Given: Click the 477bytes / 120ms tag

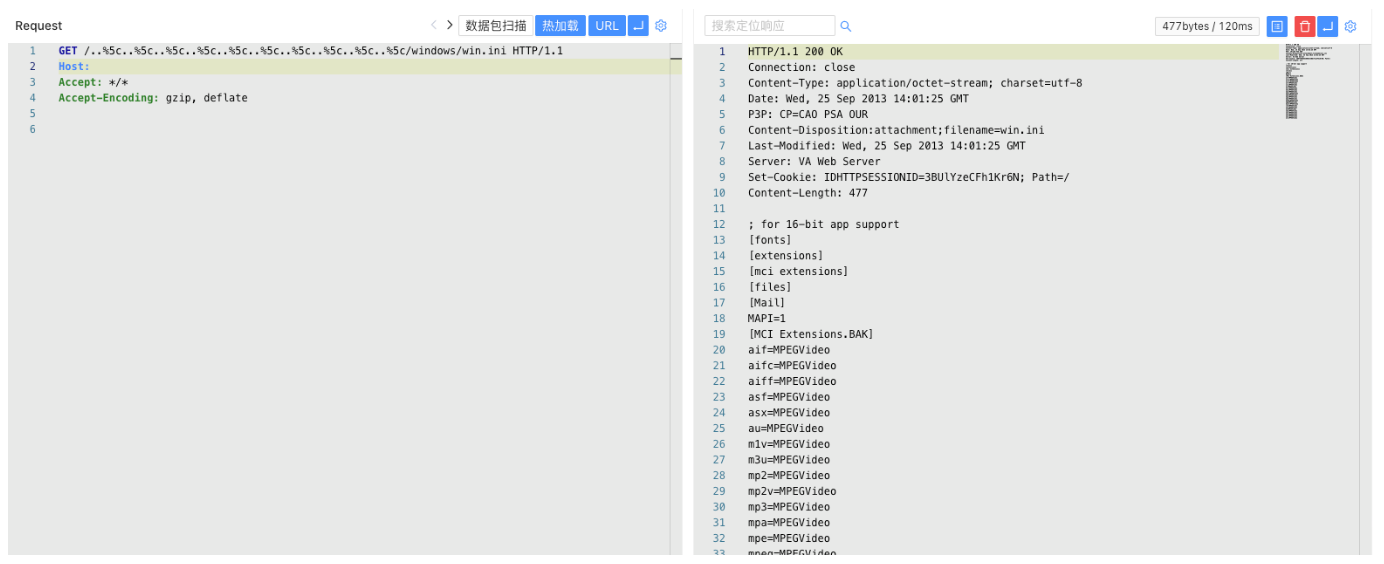Looking at the screenshot, I should click(1206, 27).
